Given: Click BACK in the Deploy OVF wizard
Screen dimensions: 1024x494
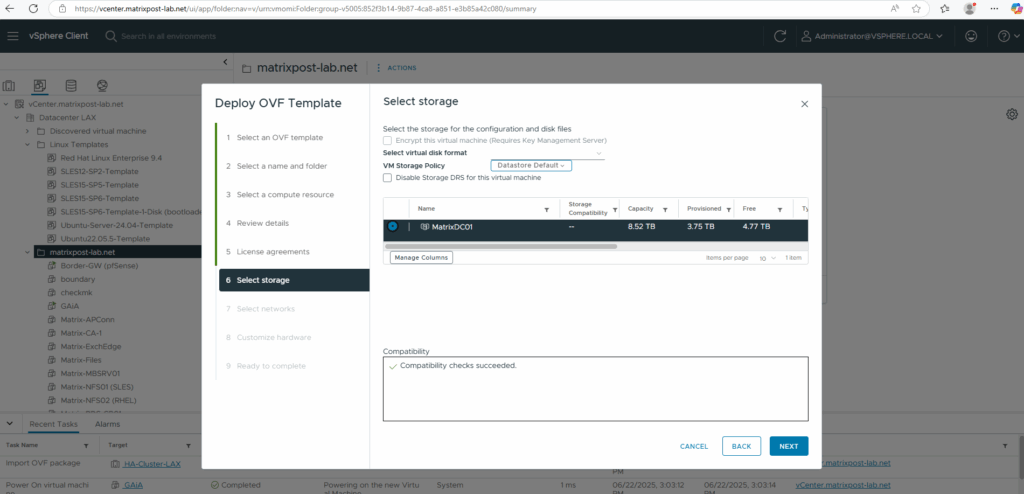Looking at the screenshot, I should [741, 446].
